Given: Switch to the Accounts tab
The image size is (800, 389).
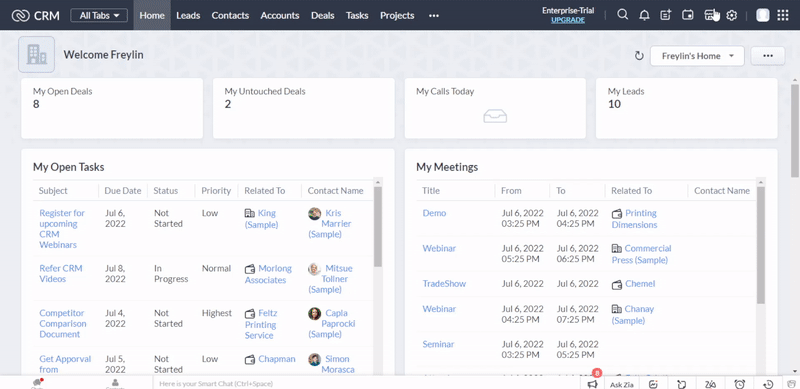Looking at the screenshot, I should click(280, 15).
